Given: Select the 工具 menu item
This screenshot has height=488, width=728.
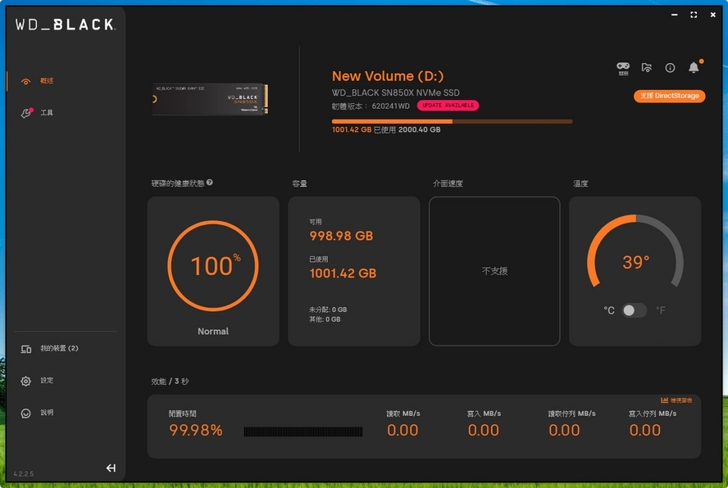Looking at the screenshot, I should (47, 113).
